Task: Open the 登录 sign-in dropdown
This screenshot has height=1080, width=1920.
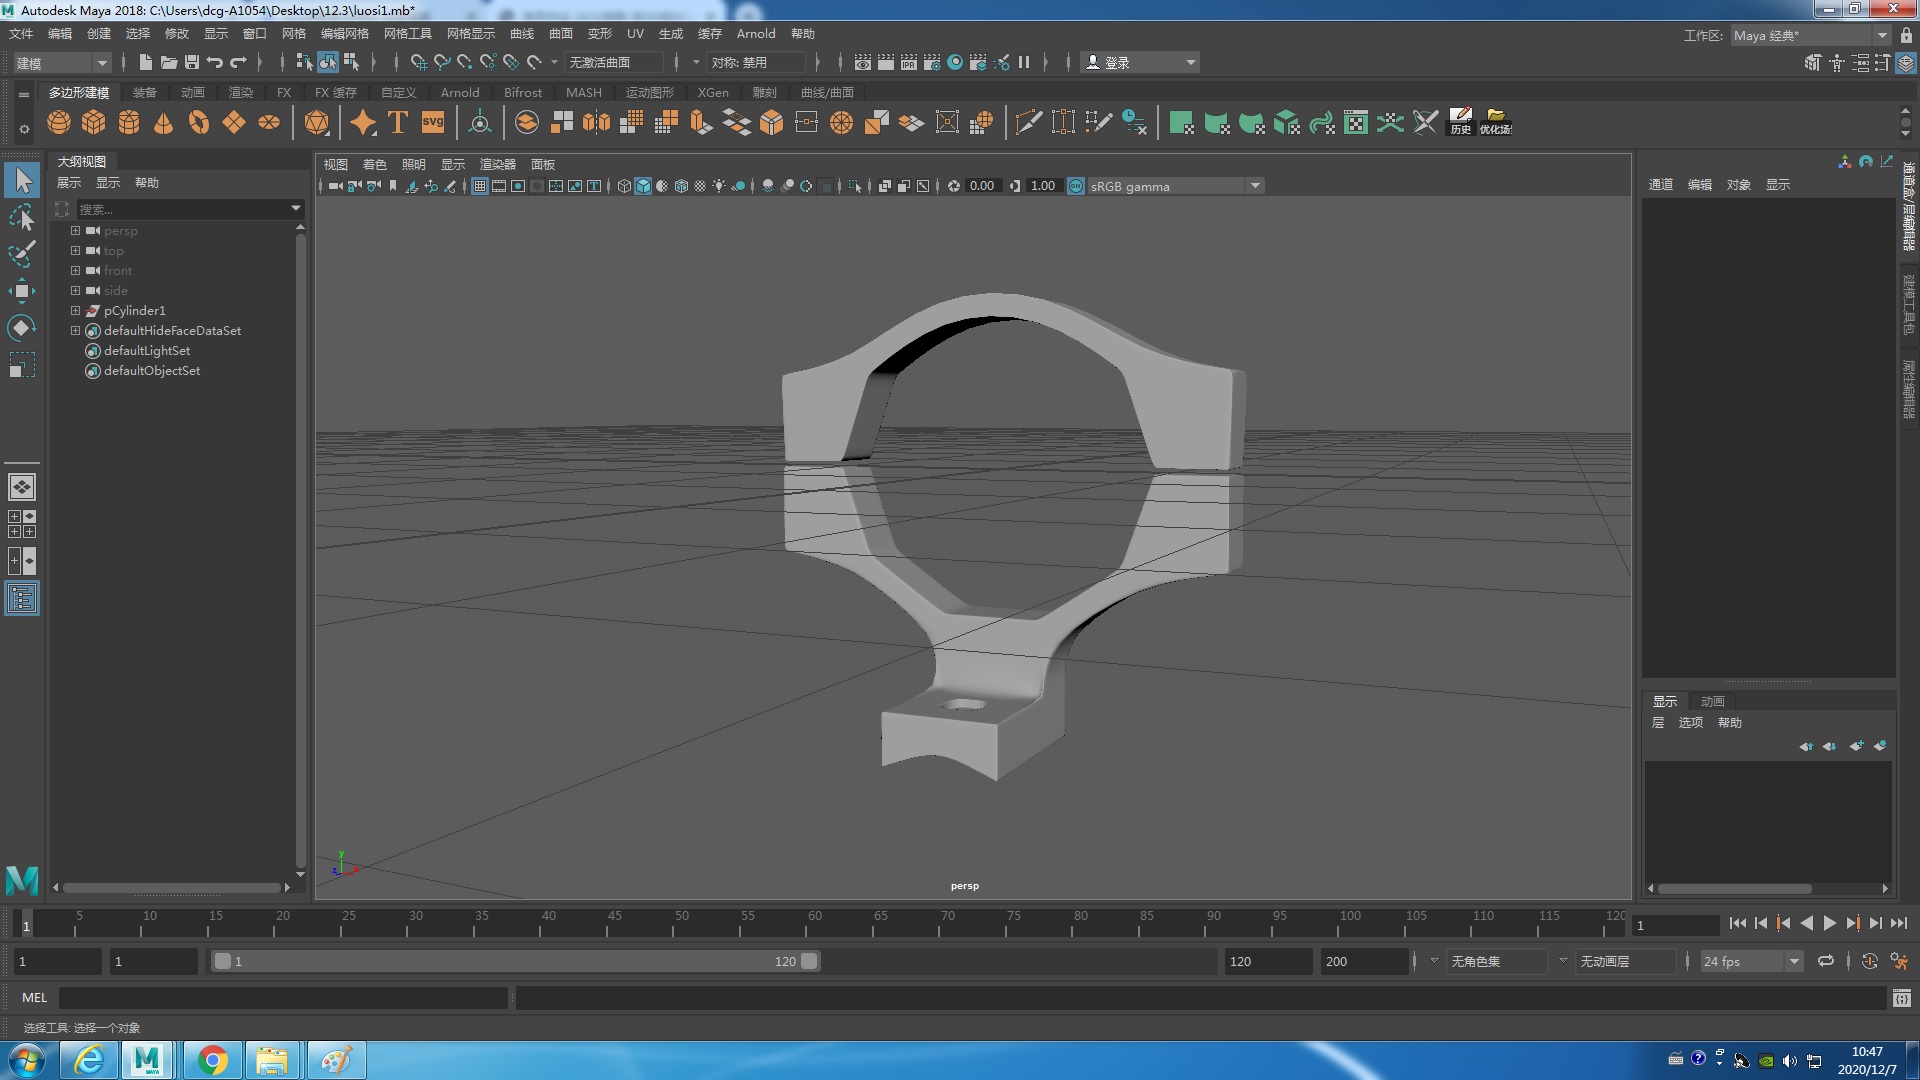Action: [x=1140, y=62]
